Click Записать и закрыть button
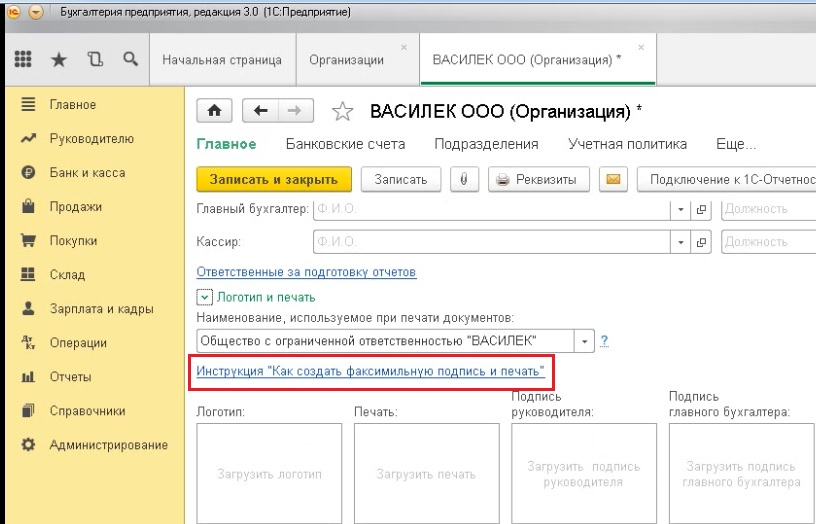Image resolution: width=816 pixels, height=524 pixels. [274, 180]
